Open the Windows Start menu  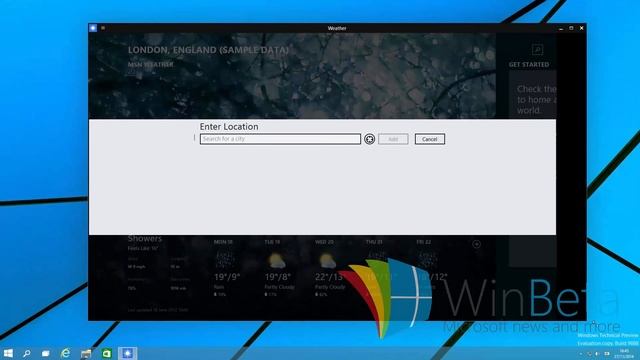point(8,353)
